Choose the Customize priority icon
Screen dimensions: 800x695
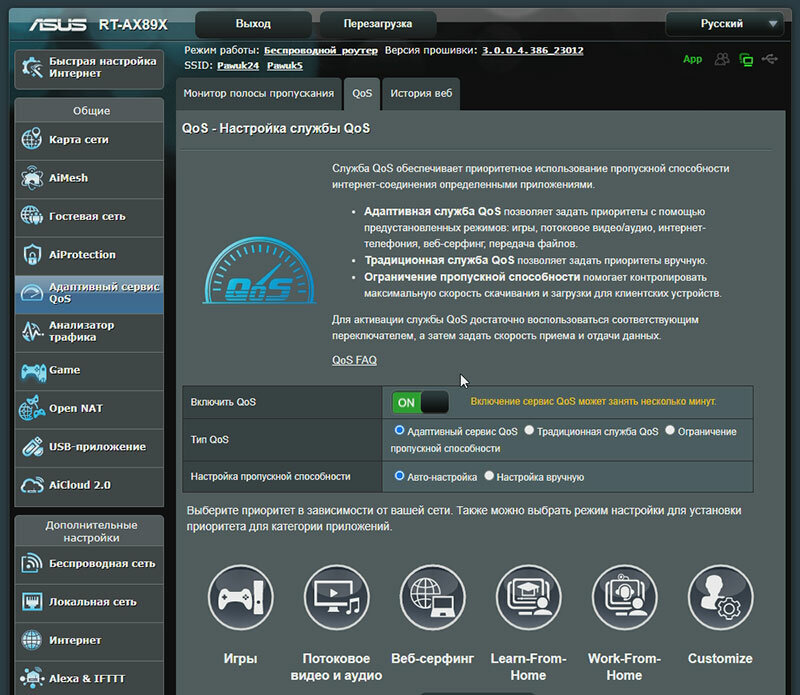point(720,598)
